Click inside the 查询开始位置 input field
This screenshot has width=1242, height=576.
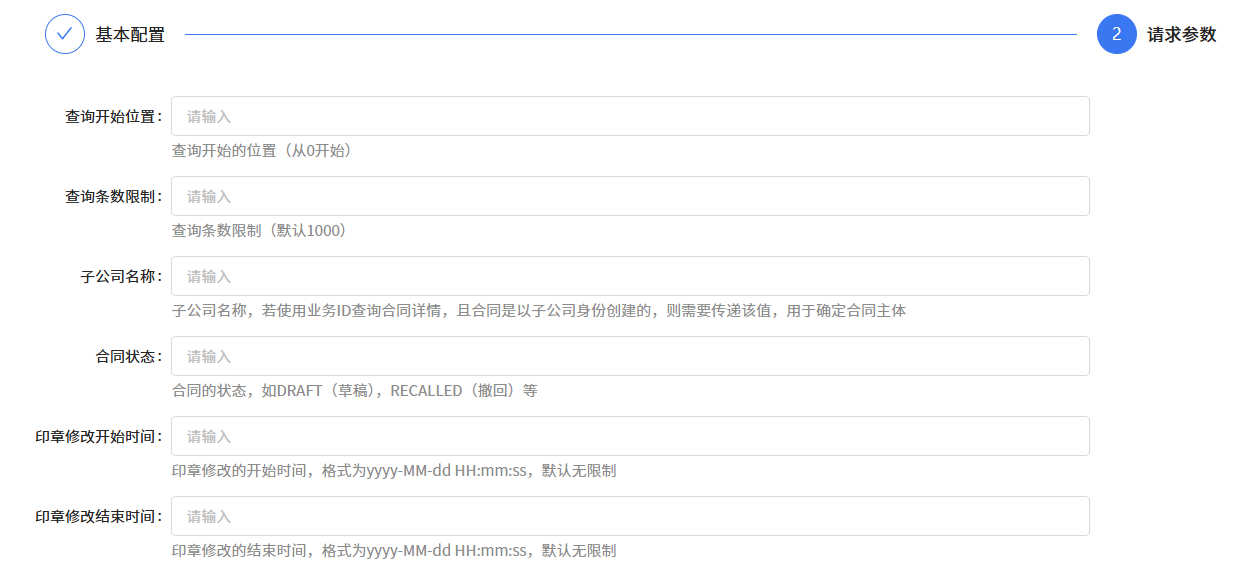pyautogui.click(x=630, y=116)
